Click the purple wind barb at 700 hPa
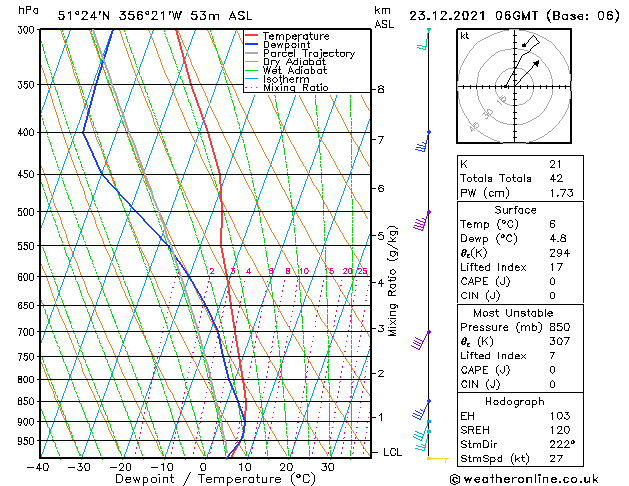Viewport: 629px width, 486px height. tap(420, 340)
